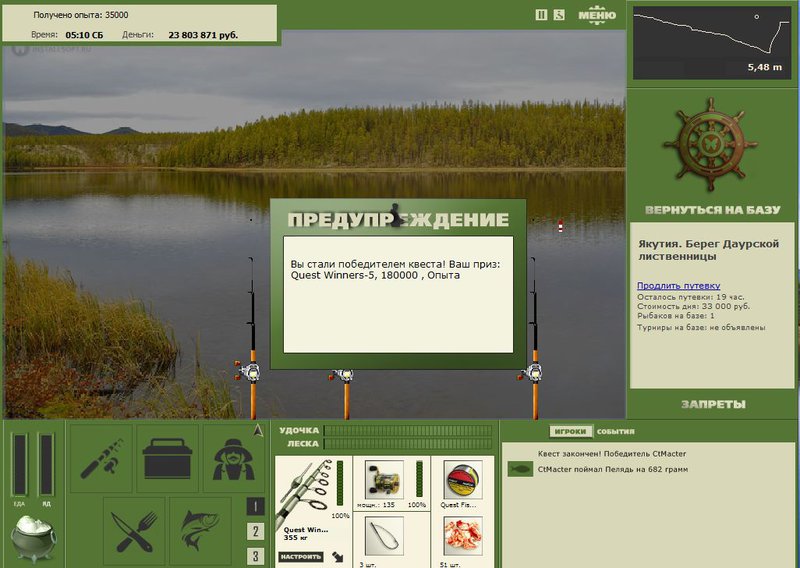
Task: Click the Стоимость дня: 33 000 руб. text
Action: click(693, 307)
